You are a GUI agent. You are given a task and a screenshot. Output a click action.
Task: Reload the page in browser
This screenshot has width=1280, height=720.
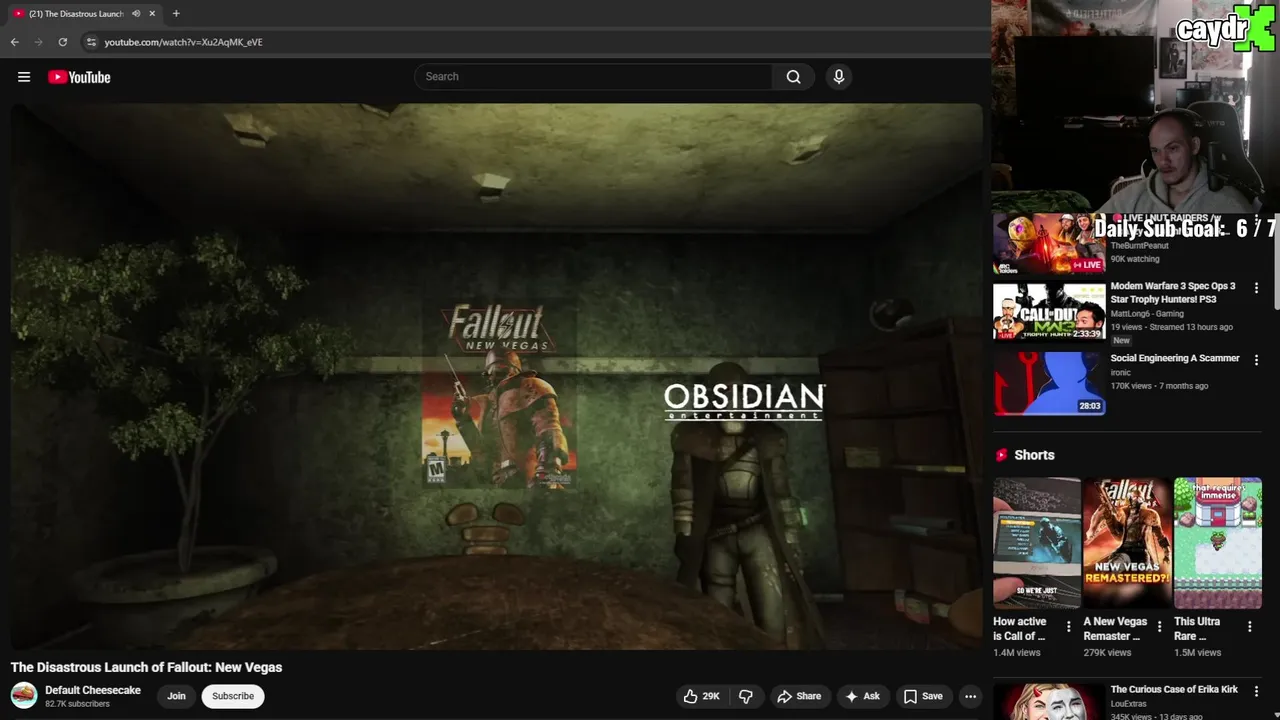pyautogui.click(x=62, y=42)
